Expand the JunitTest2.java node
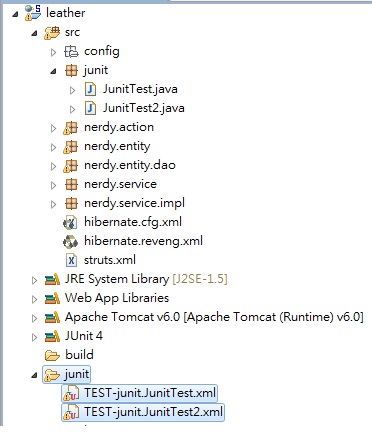Viewport: 372px width, 432px height. point(72,109)
